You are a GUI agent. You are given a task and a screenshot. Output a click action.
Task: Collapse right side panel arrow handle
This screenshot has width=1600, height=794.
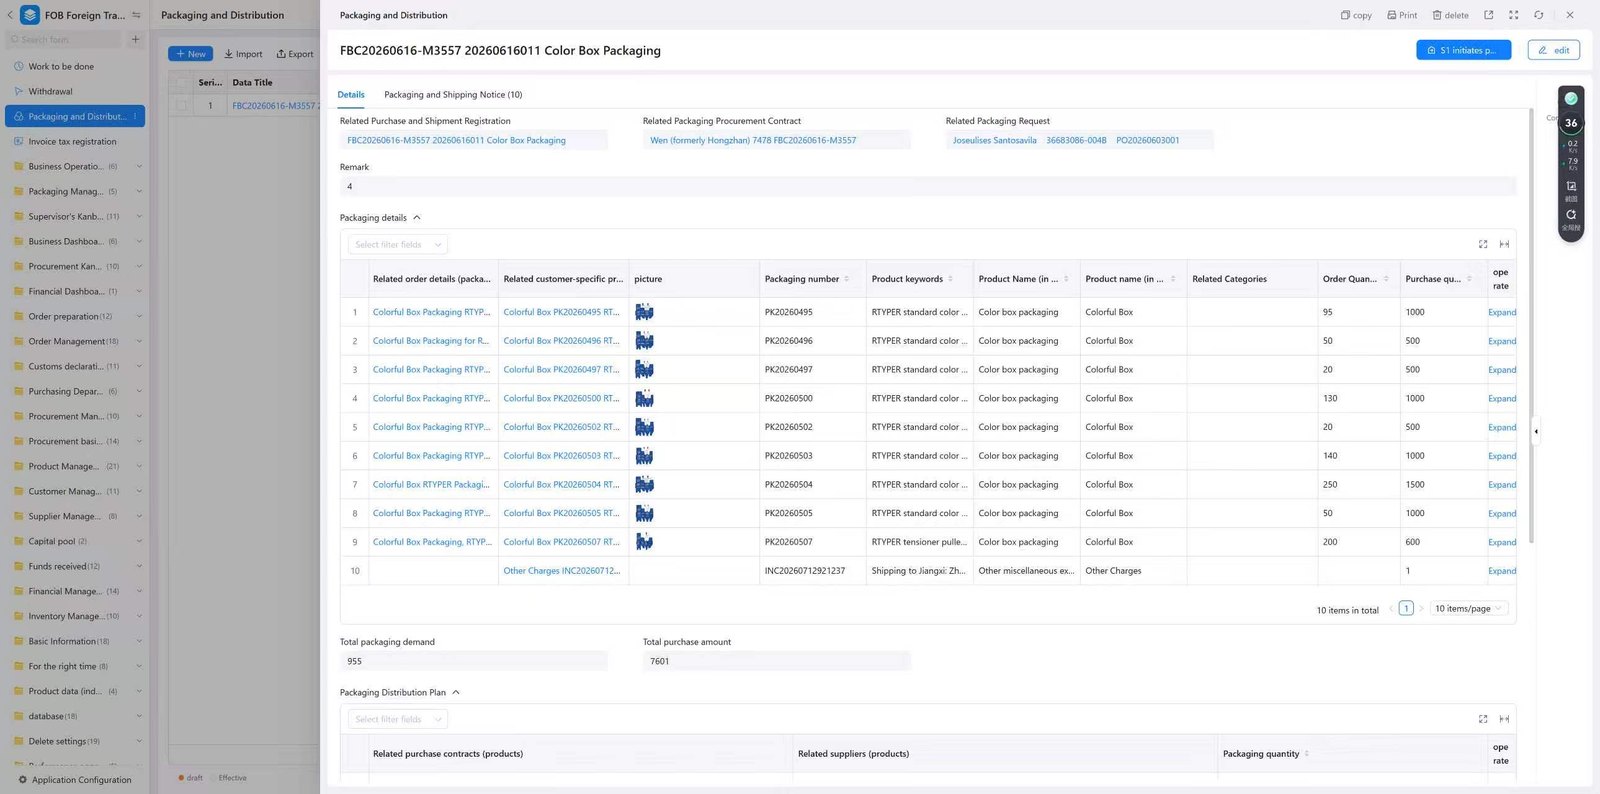tap(1536, 432)
